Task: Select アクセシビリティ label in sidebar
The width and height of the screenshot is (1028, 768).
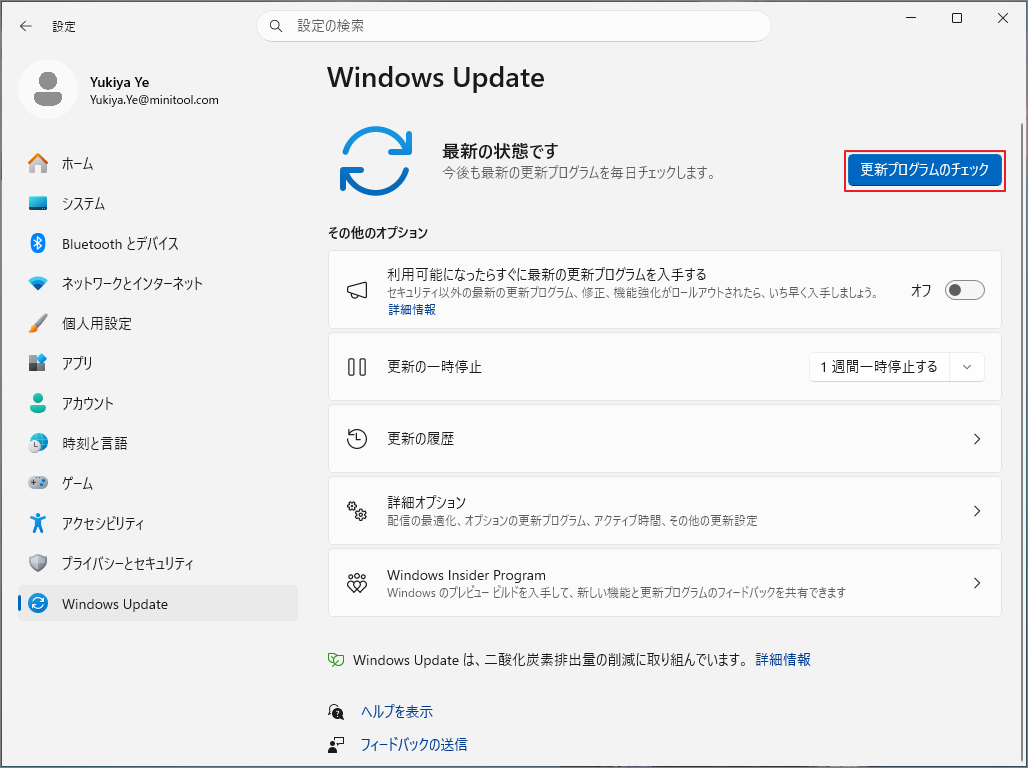Action: 103,523
